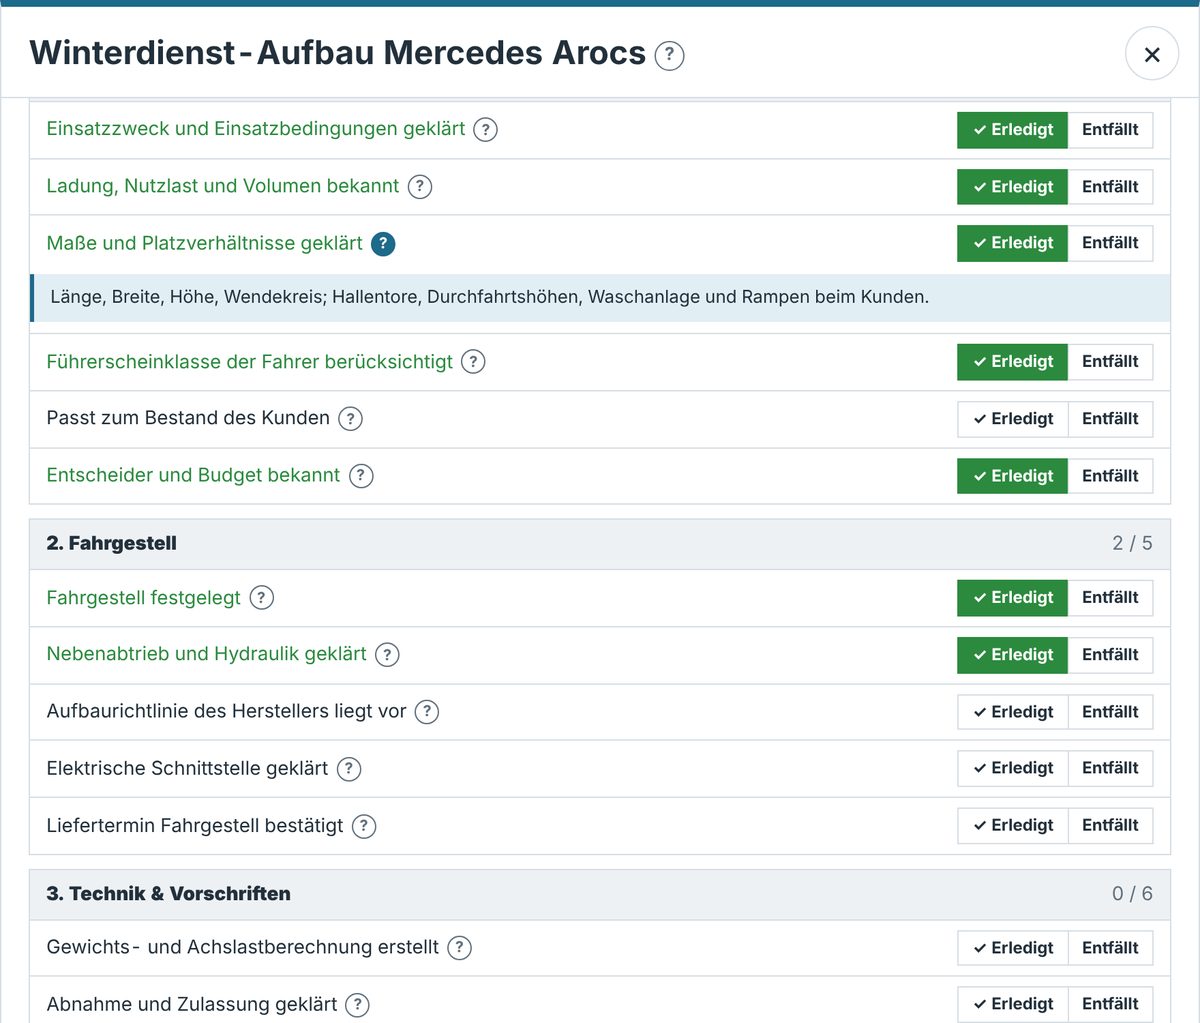Screen dimensions: 1200x1023
Task: Mark Abnahme und Zulassung geklärt as Erledigt
Action: coord(1012,1004)
